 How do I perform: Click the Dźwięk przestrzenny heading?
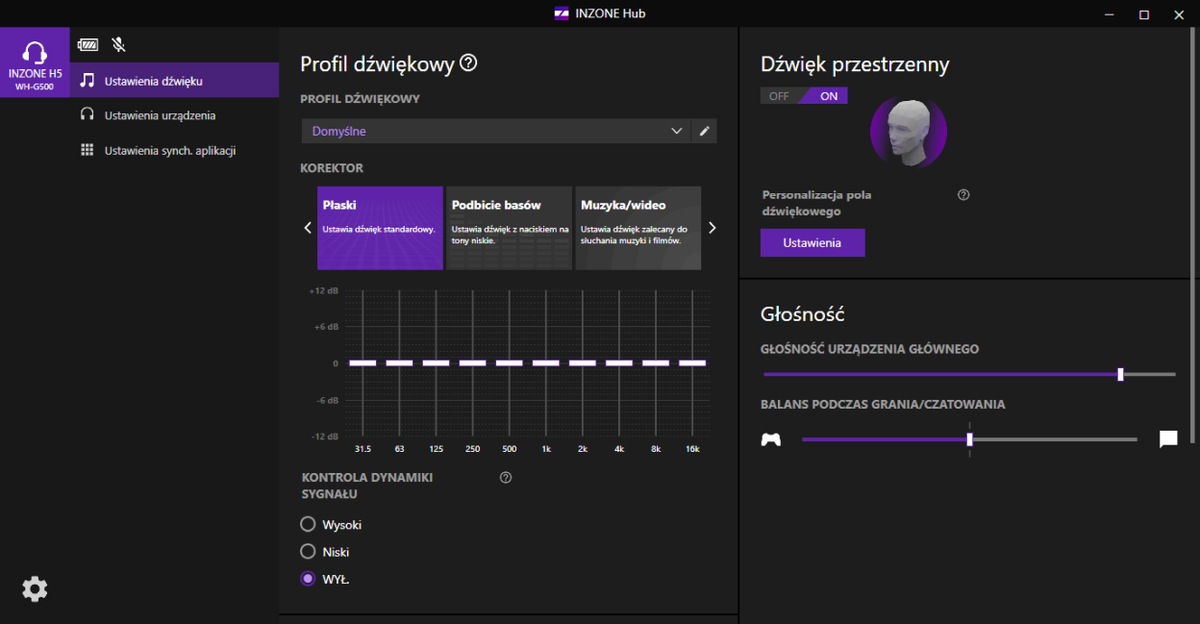click(x=855, y=64)
